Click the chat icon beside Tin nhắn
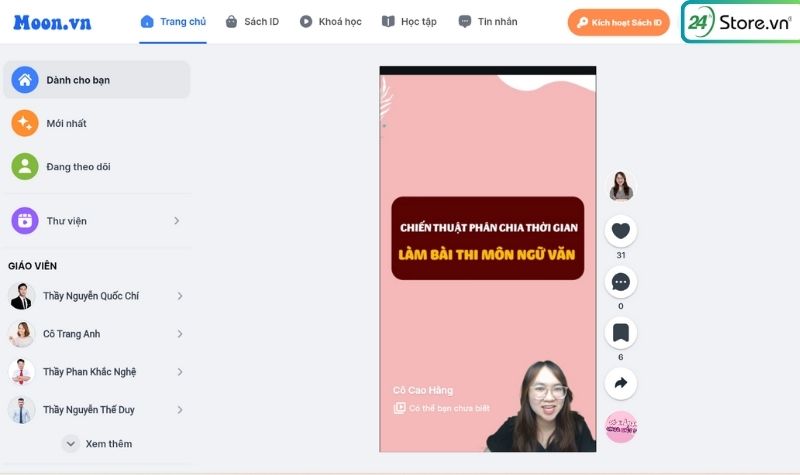The height and width of the screenshot is (475, 800). pyautogui.click(x=465, y=21)
